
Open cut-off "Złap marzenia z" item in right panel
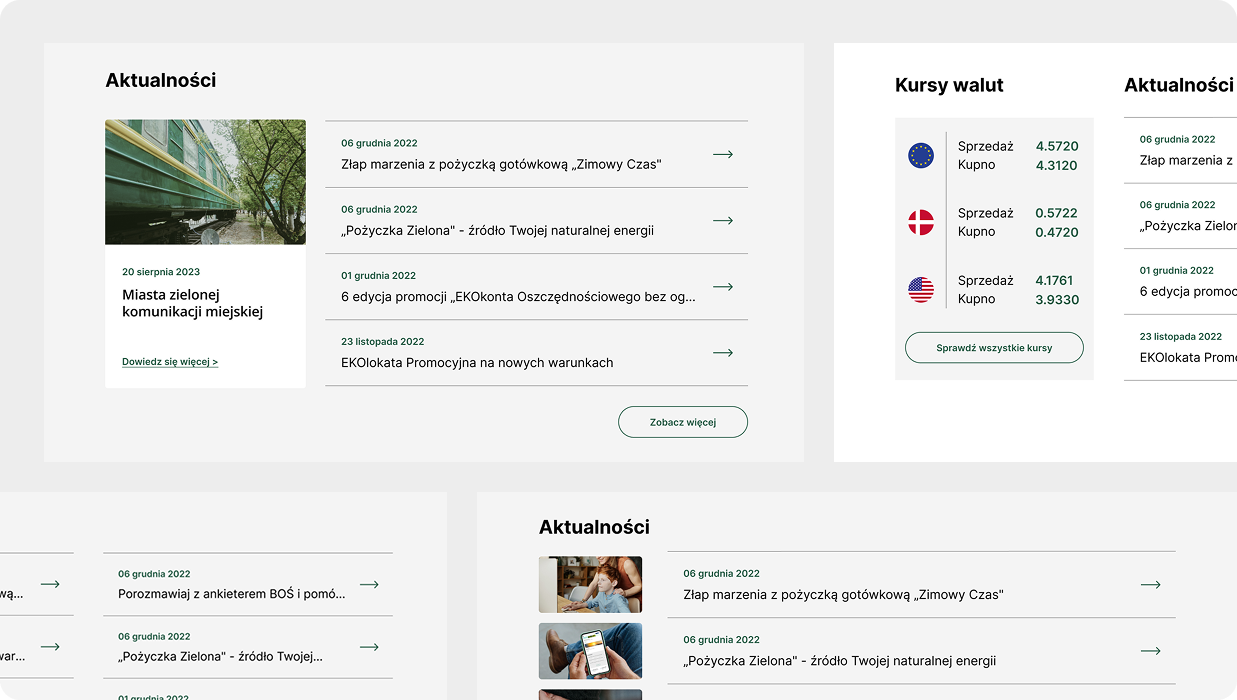pos(1188,160)
